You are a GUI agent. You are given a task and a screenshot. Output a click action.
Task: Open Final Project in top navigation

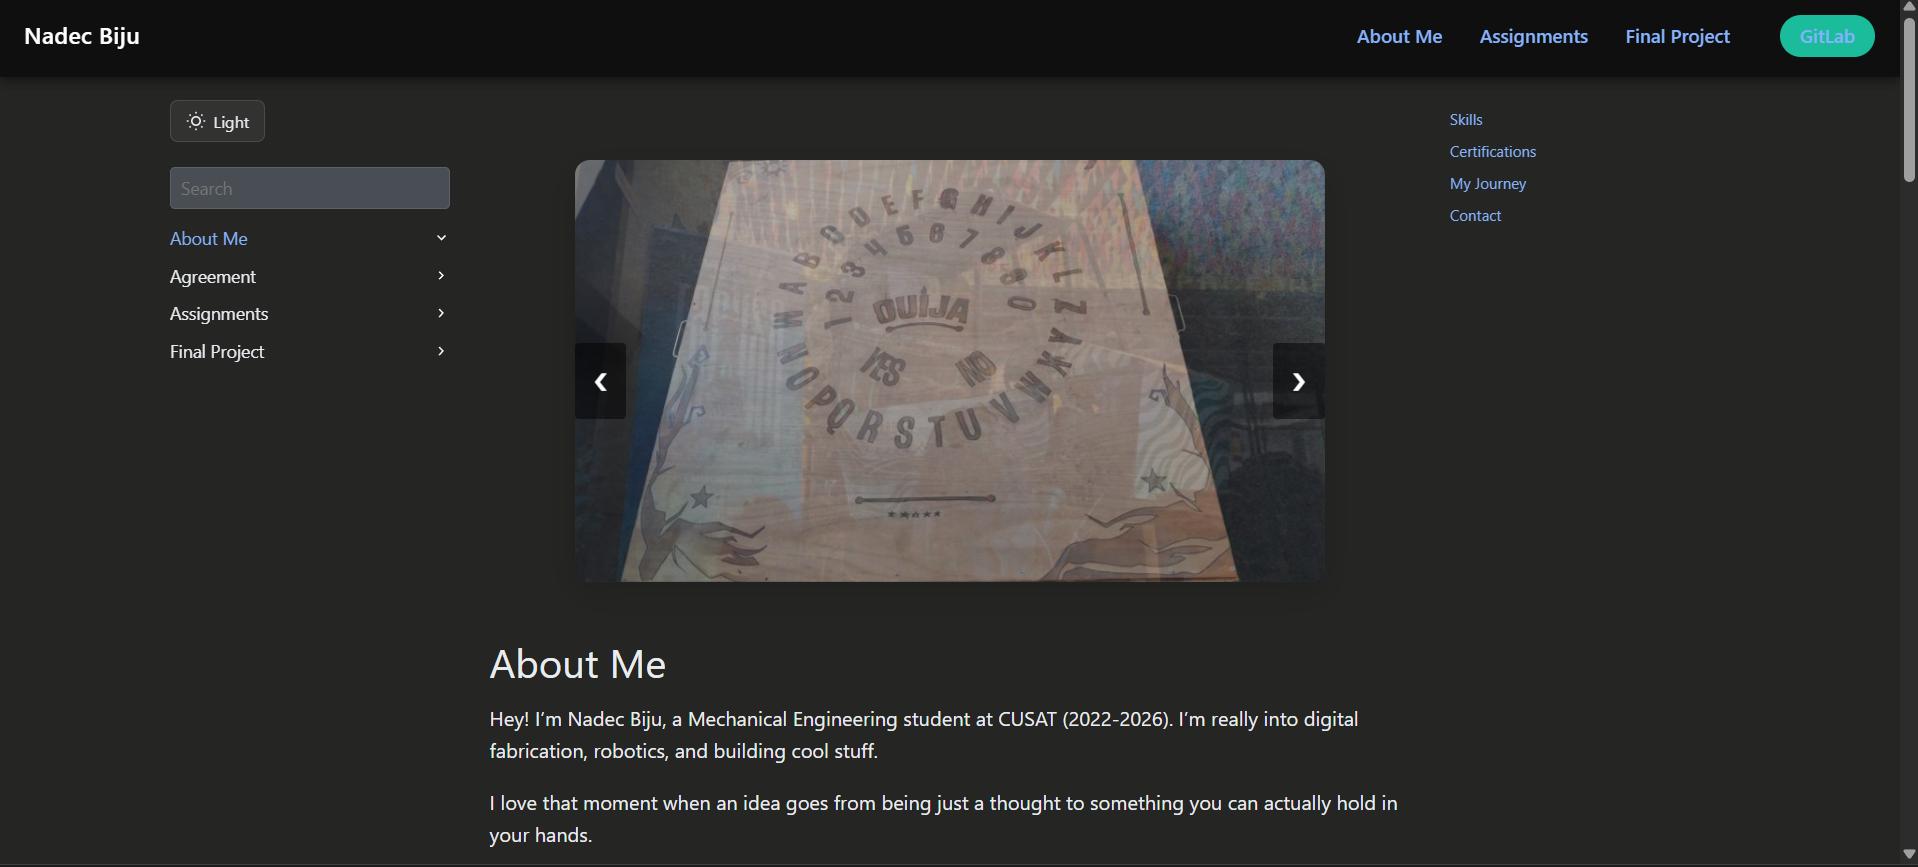pyautogui.click(x=1677, y=37)
